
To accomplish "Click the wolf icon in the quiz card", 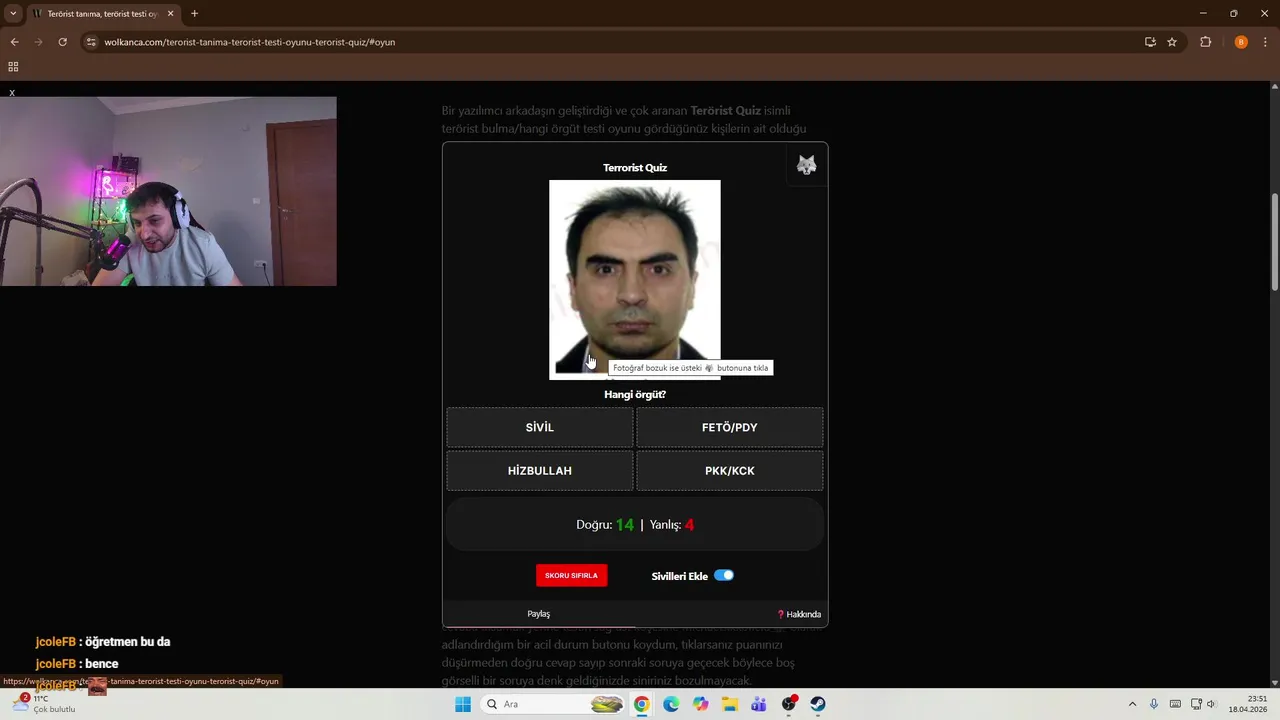I will click(806, 165).
